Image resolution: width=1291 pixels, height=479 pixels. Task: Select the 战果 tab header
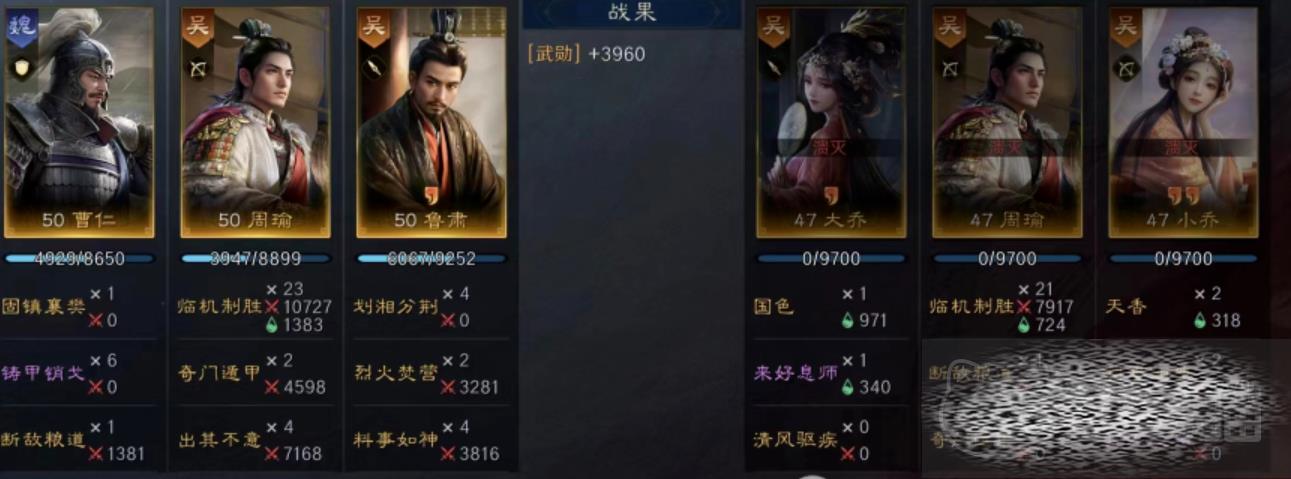coord(632,13)
